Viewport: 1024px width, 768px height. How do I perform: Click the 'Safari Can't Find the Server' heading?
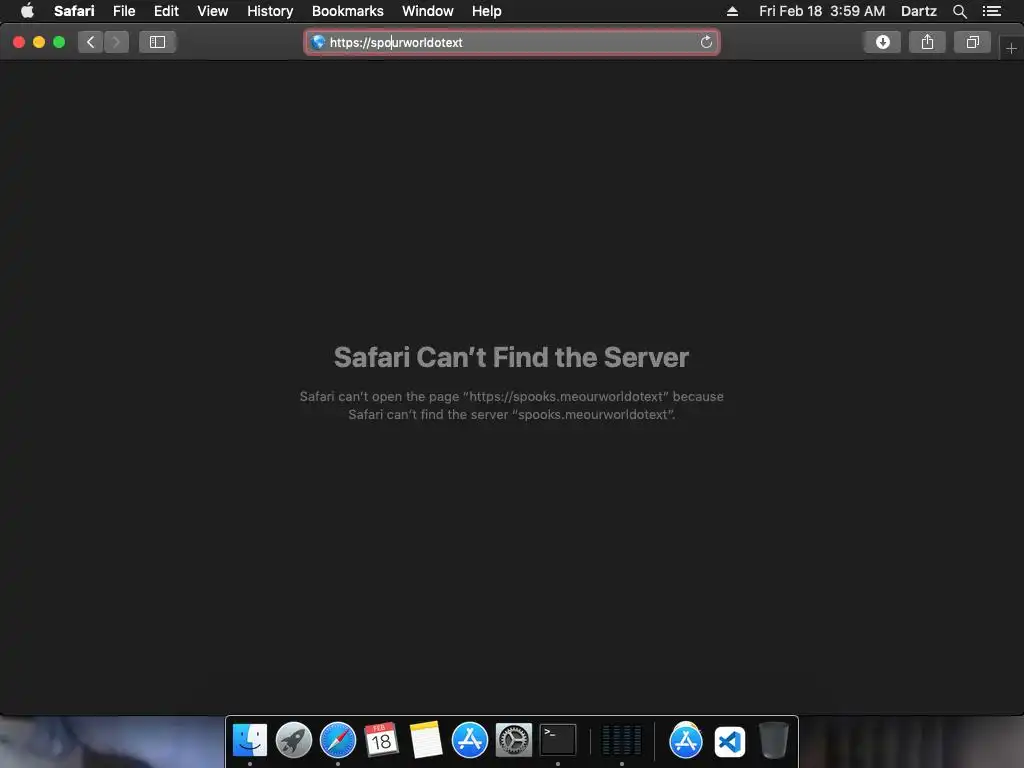point(511,357)
